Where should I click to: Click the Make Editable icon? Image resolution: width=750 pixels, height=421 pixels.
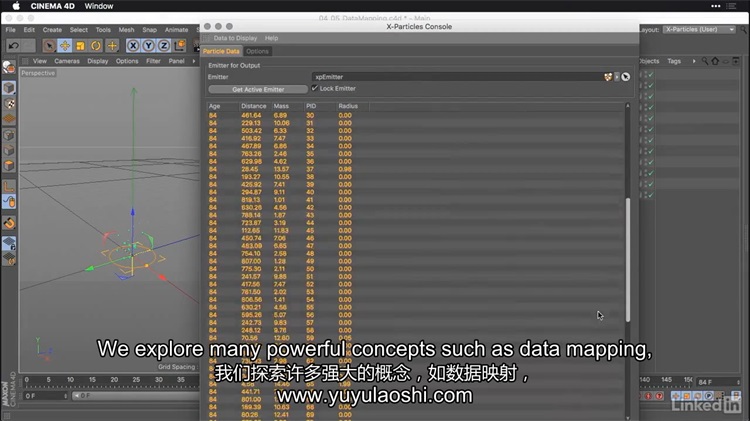[x=9, y=67]
